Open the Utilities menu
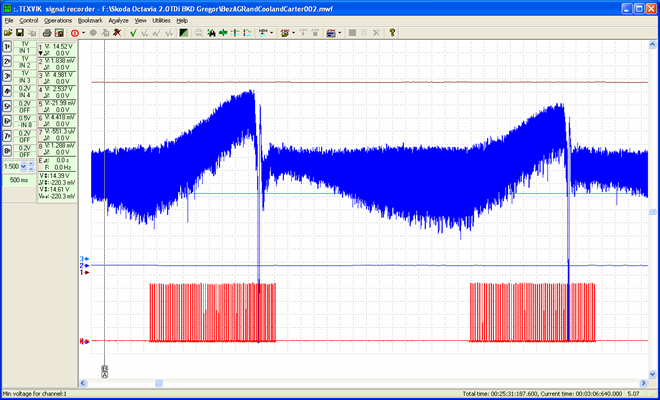The image size is (660, 400). (x=161, y=20)
